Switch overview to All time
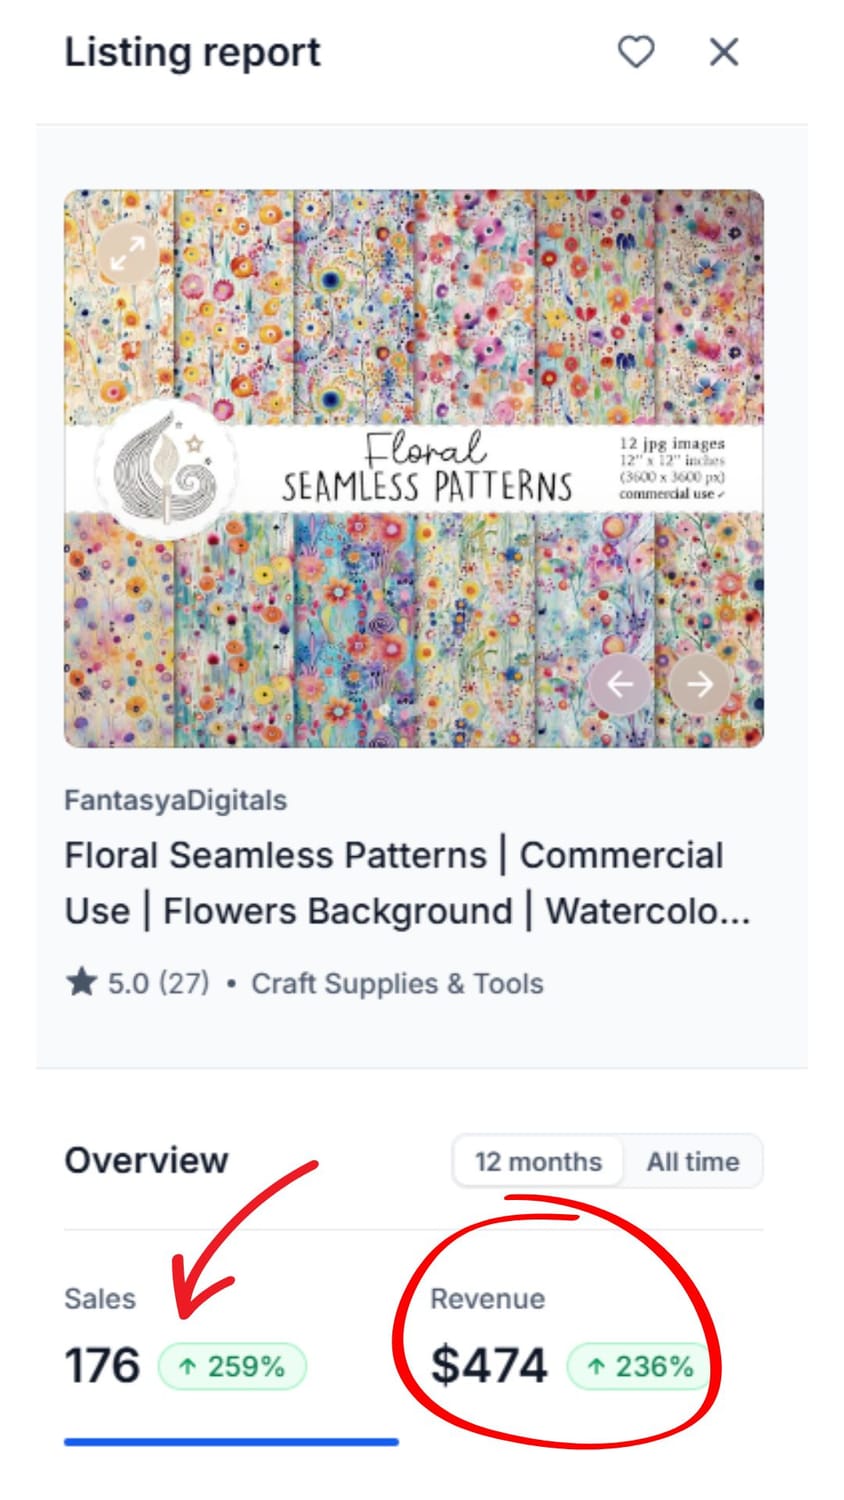The height and width of the screenshot is (1500, 844). (x=693, y=1161)
